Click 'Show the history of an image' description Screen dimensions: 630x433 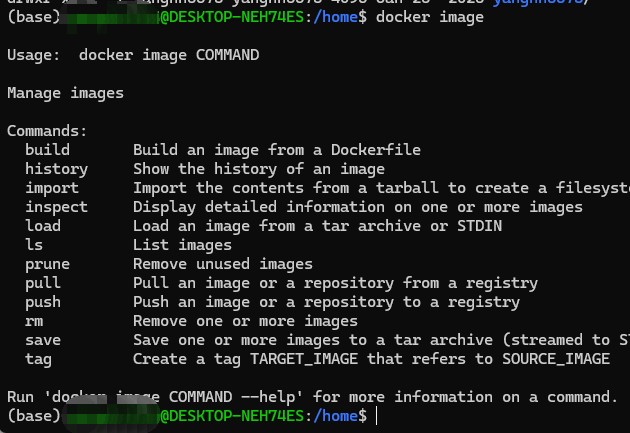point(259,169)
